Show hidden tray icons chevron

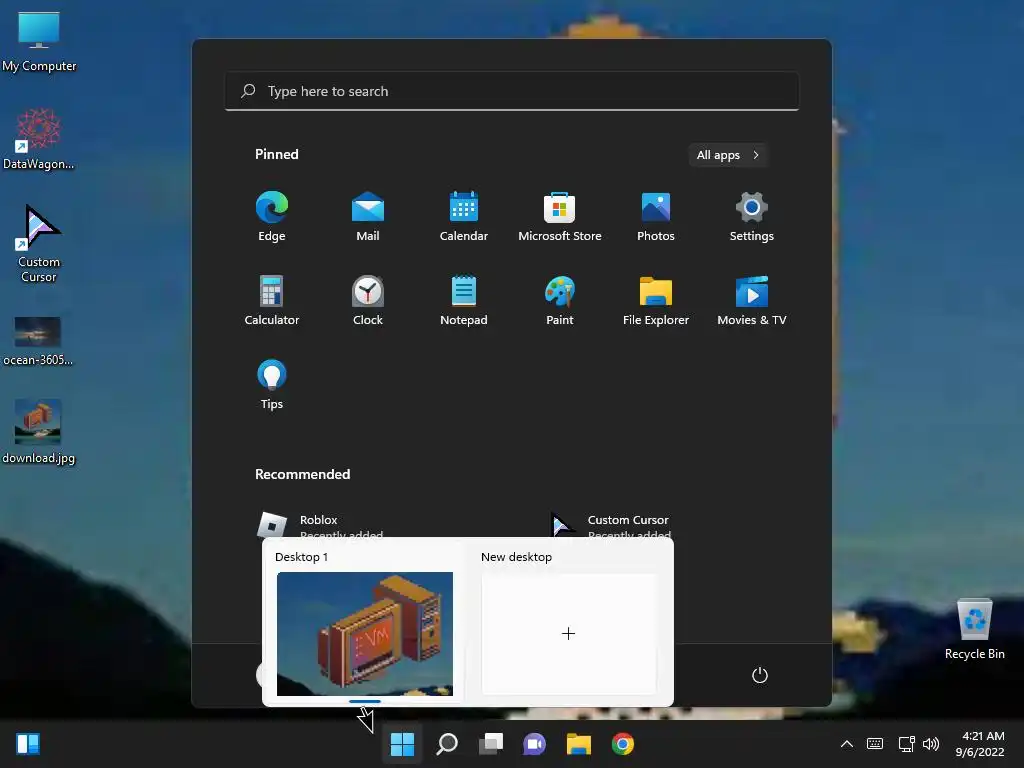(x=846, y=744)
